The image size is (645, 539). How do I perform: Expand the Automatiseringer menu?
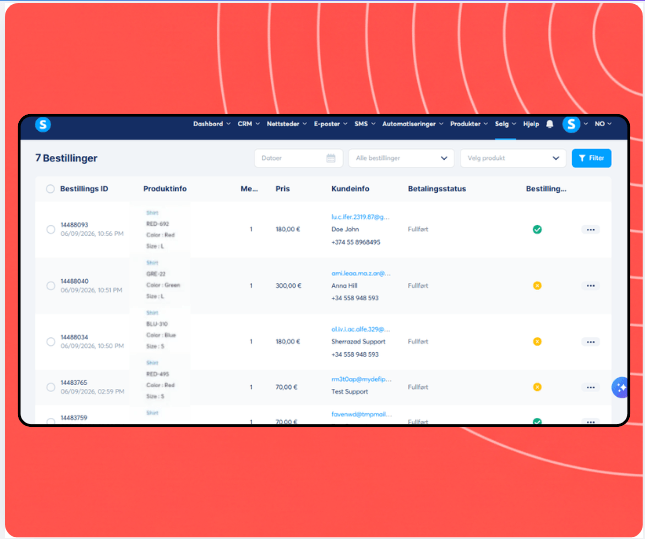click(x=413, y=124)
